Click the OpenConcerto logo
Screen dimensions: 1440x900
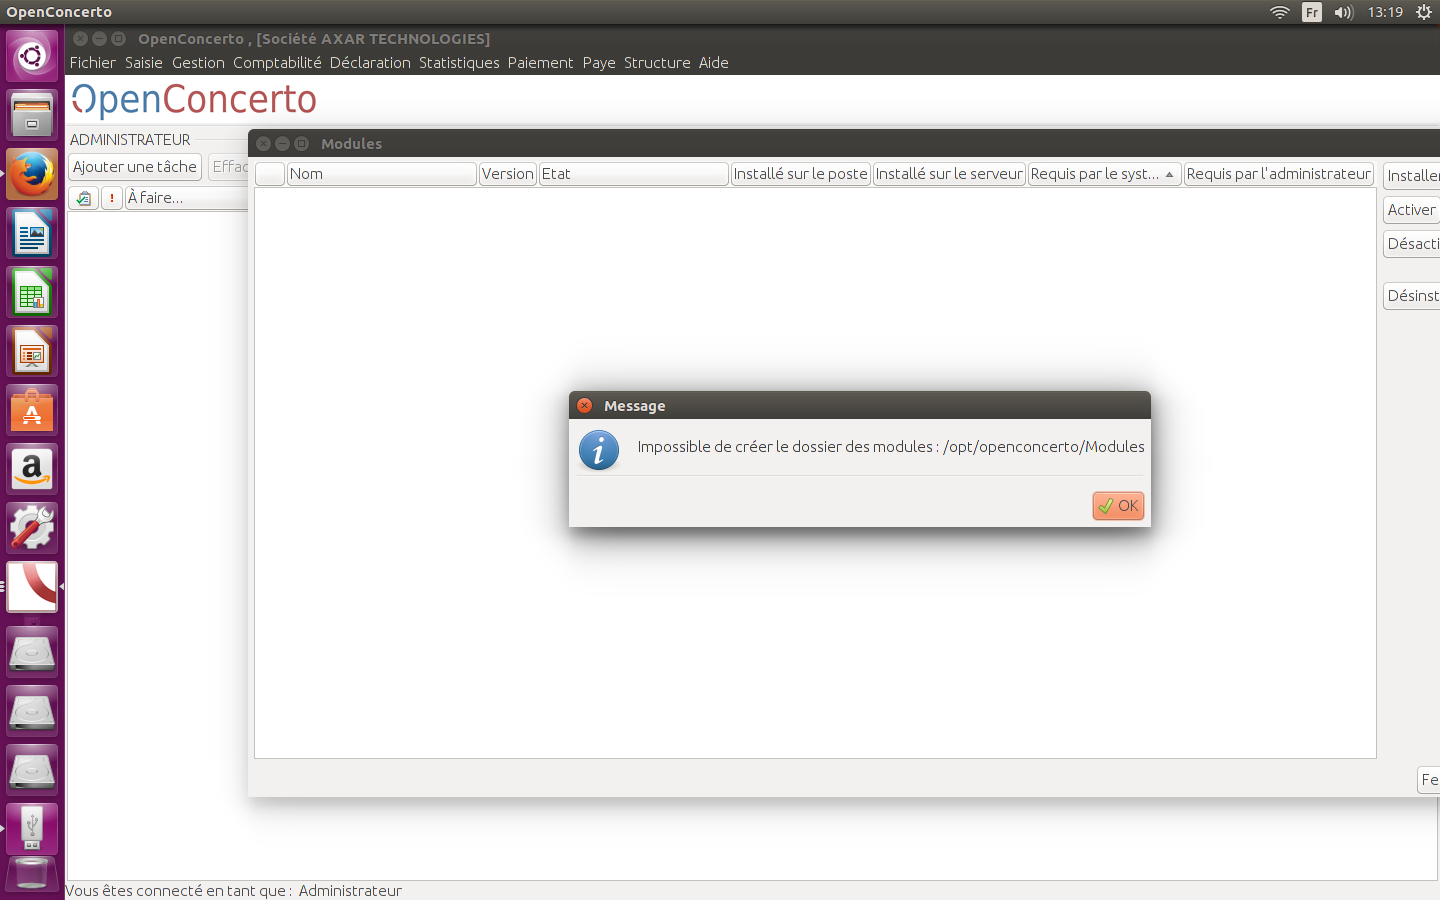(194, 100)
